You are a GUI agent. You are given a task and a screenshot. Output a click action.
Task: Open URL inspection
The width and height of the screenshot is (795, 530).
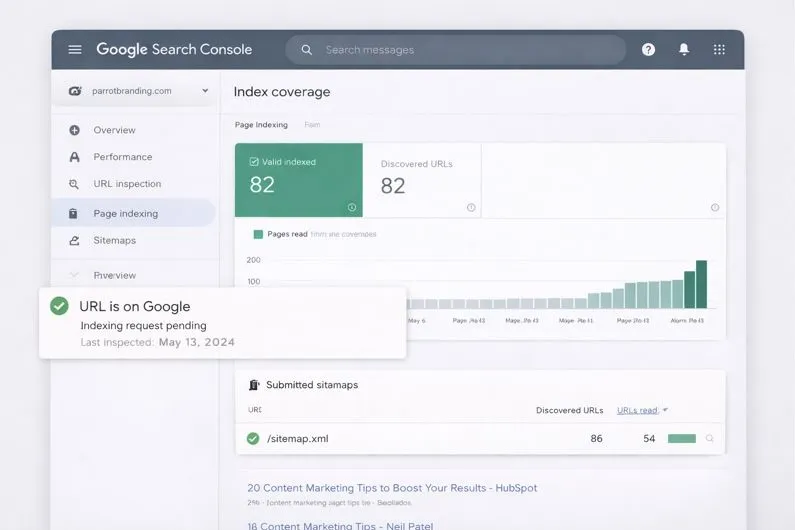coord(127,184)
